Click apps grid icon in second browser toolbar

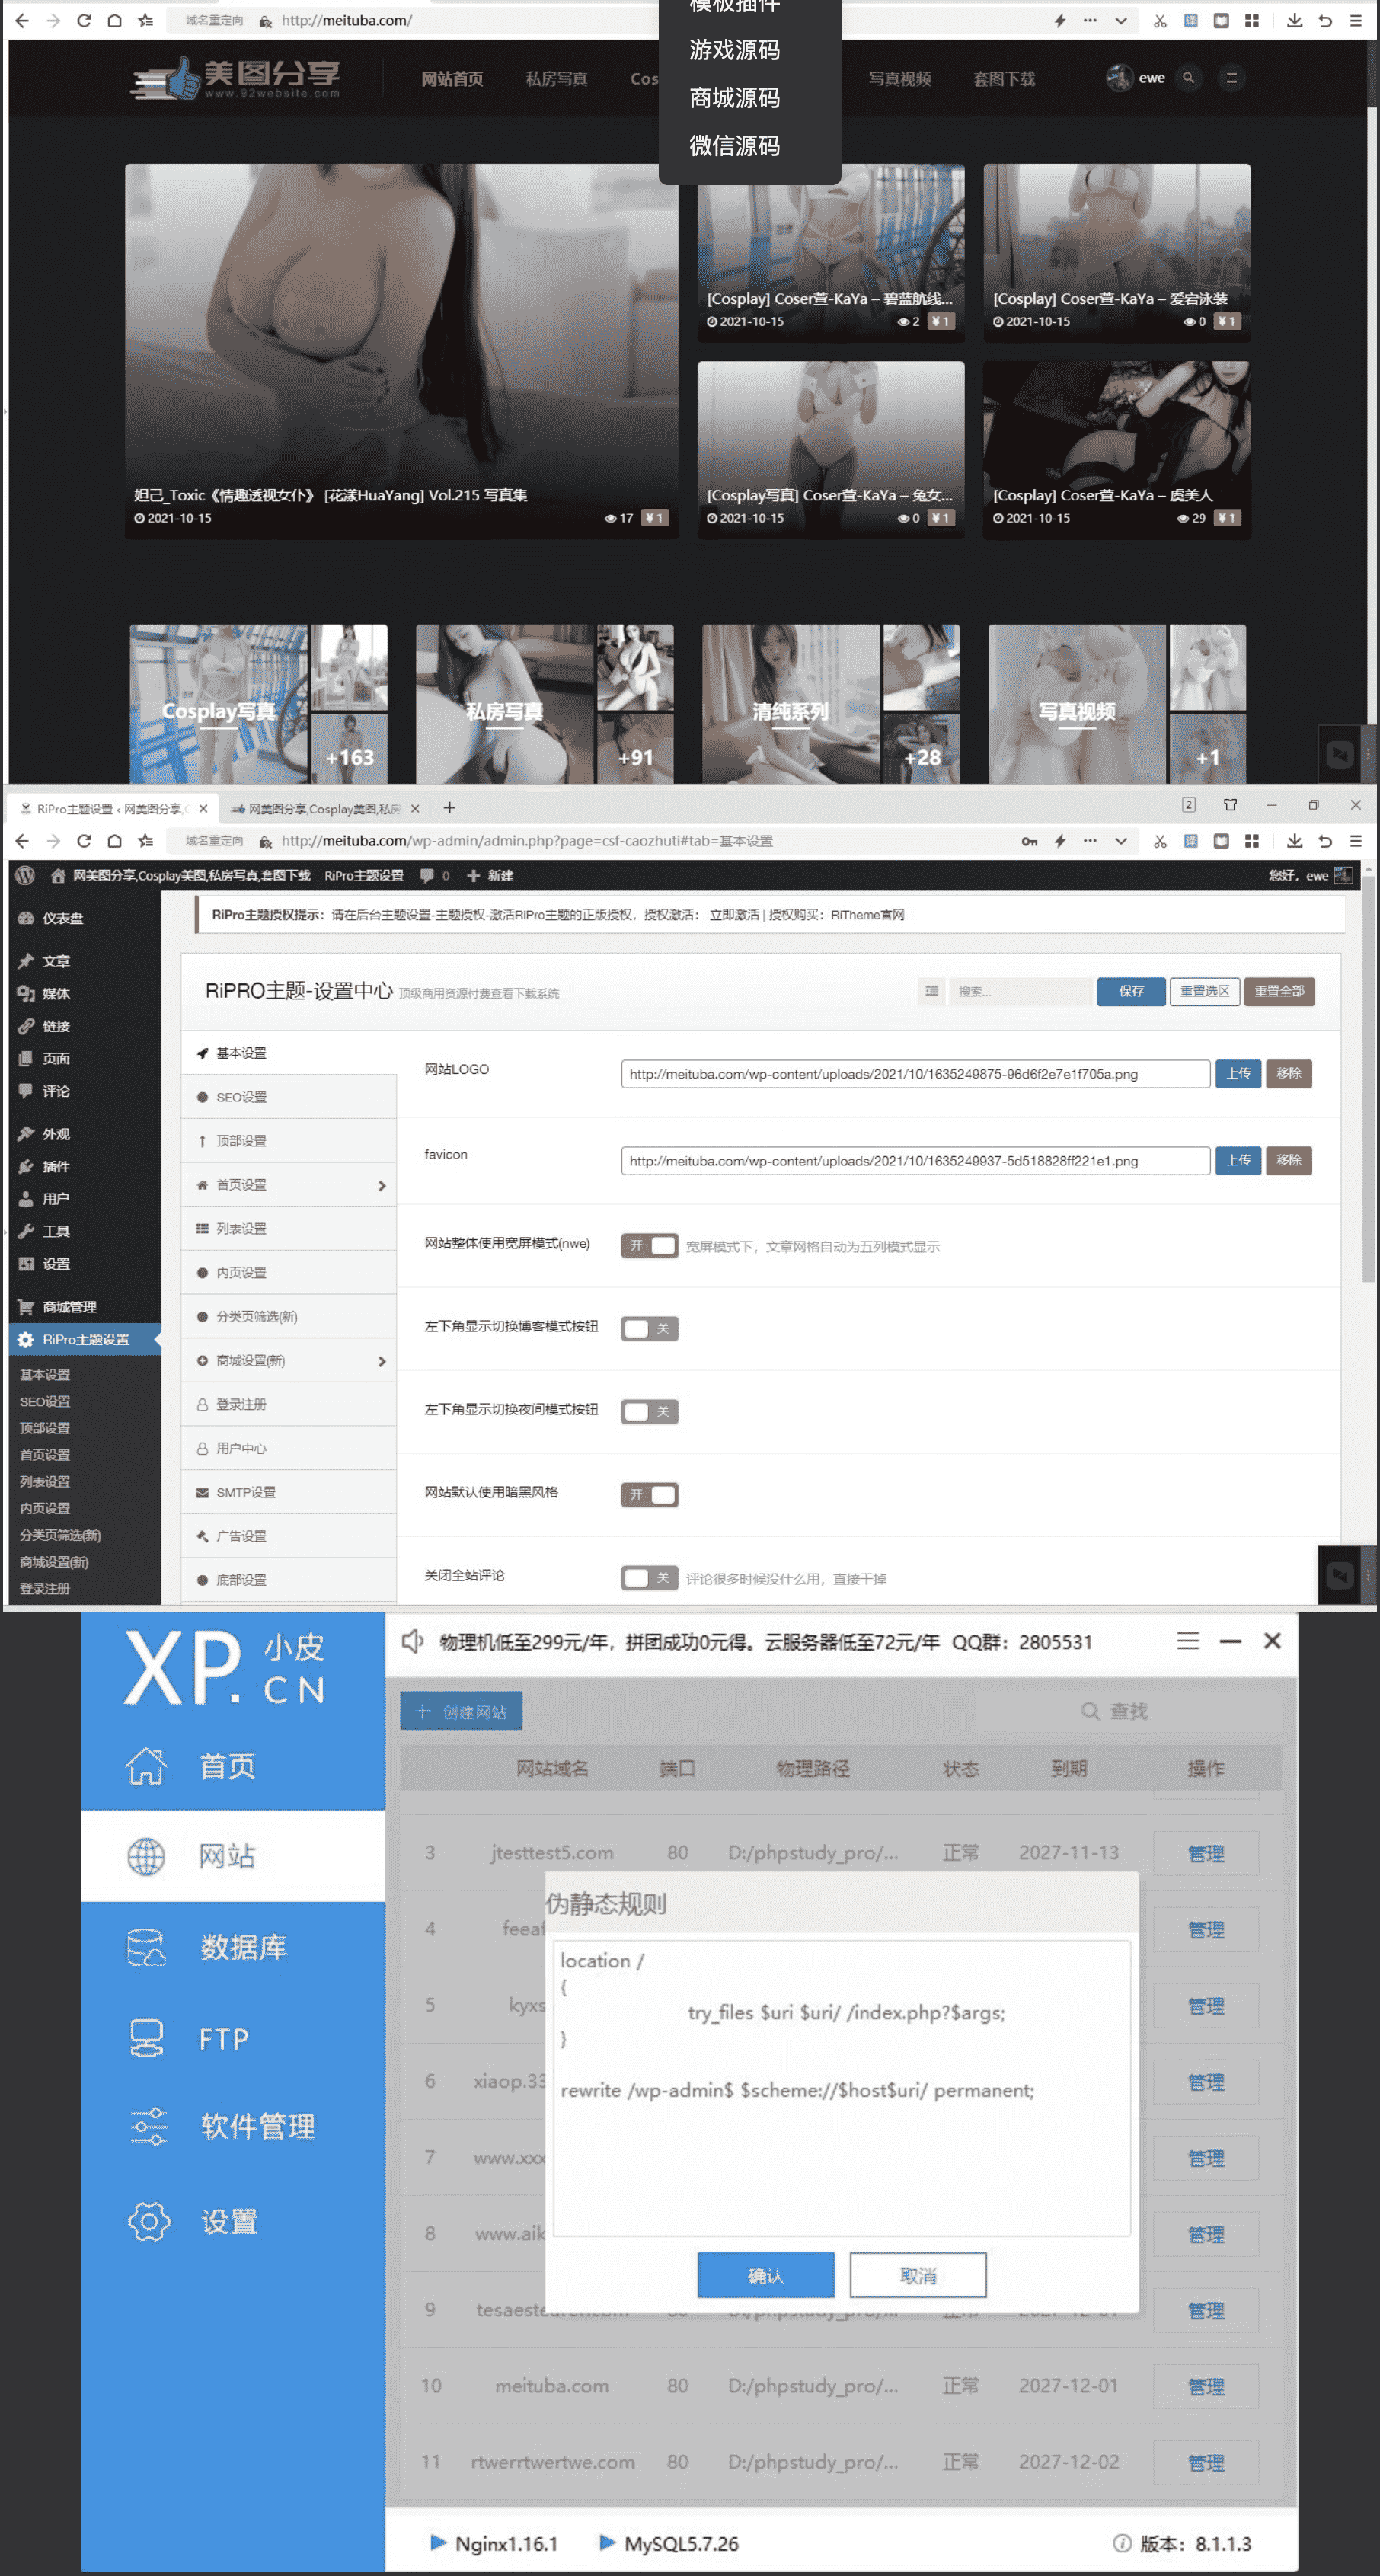click(x=1251, y=841)
